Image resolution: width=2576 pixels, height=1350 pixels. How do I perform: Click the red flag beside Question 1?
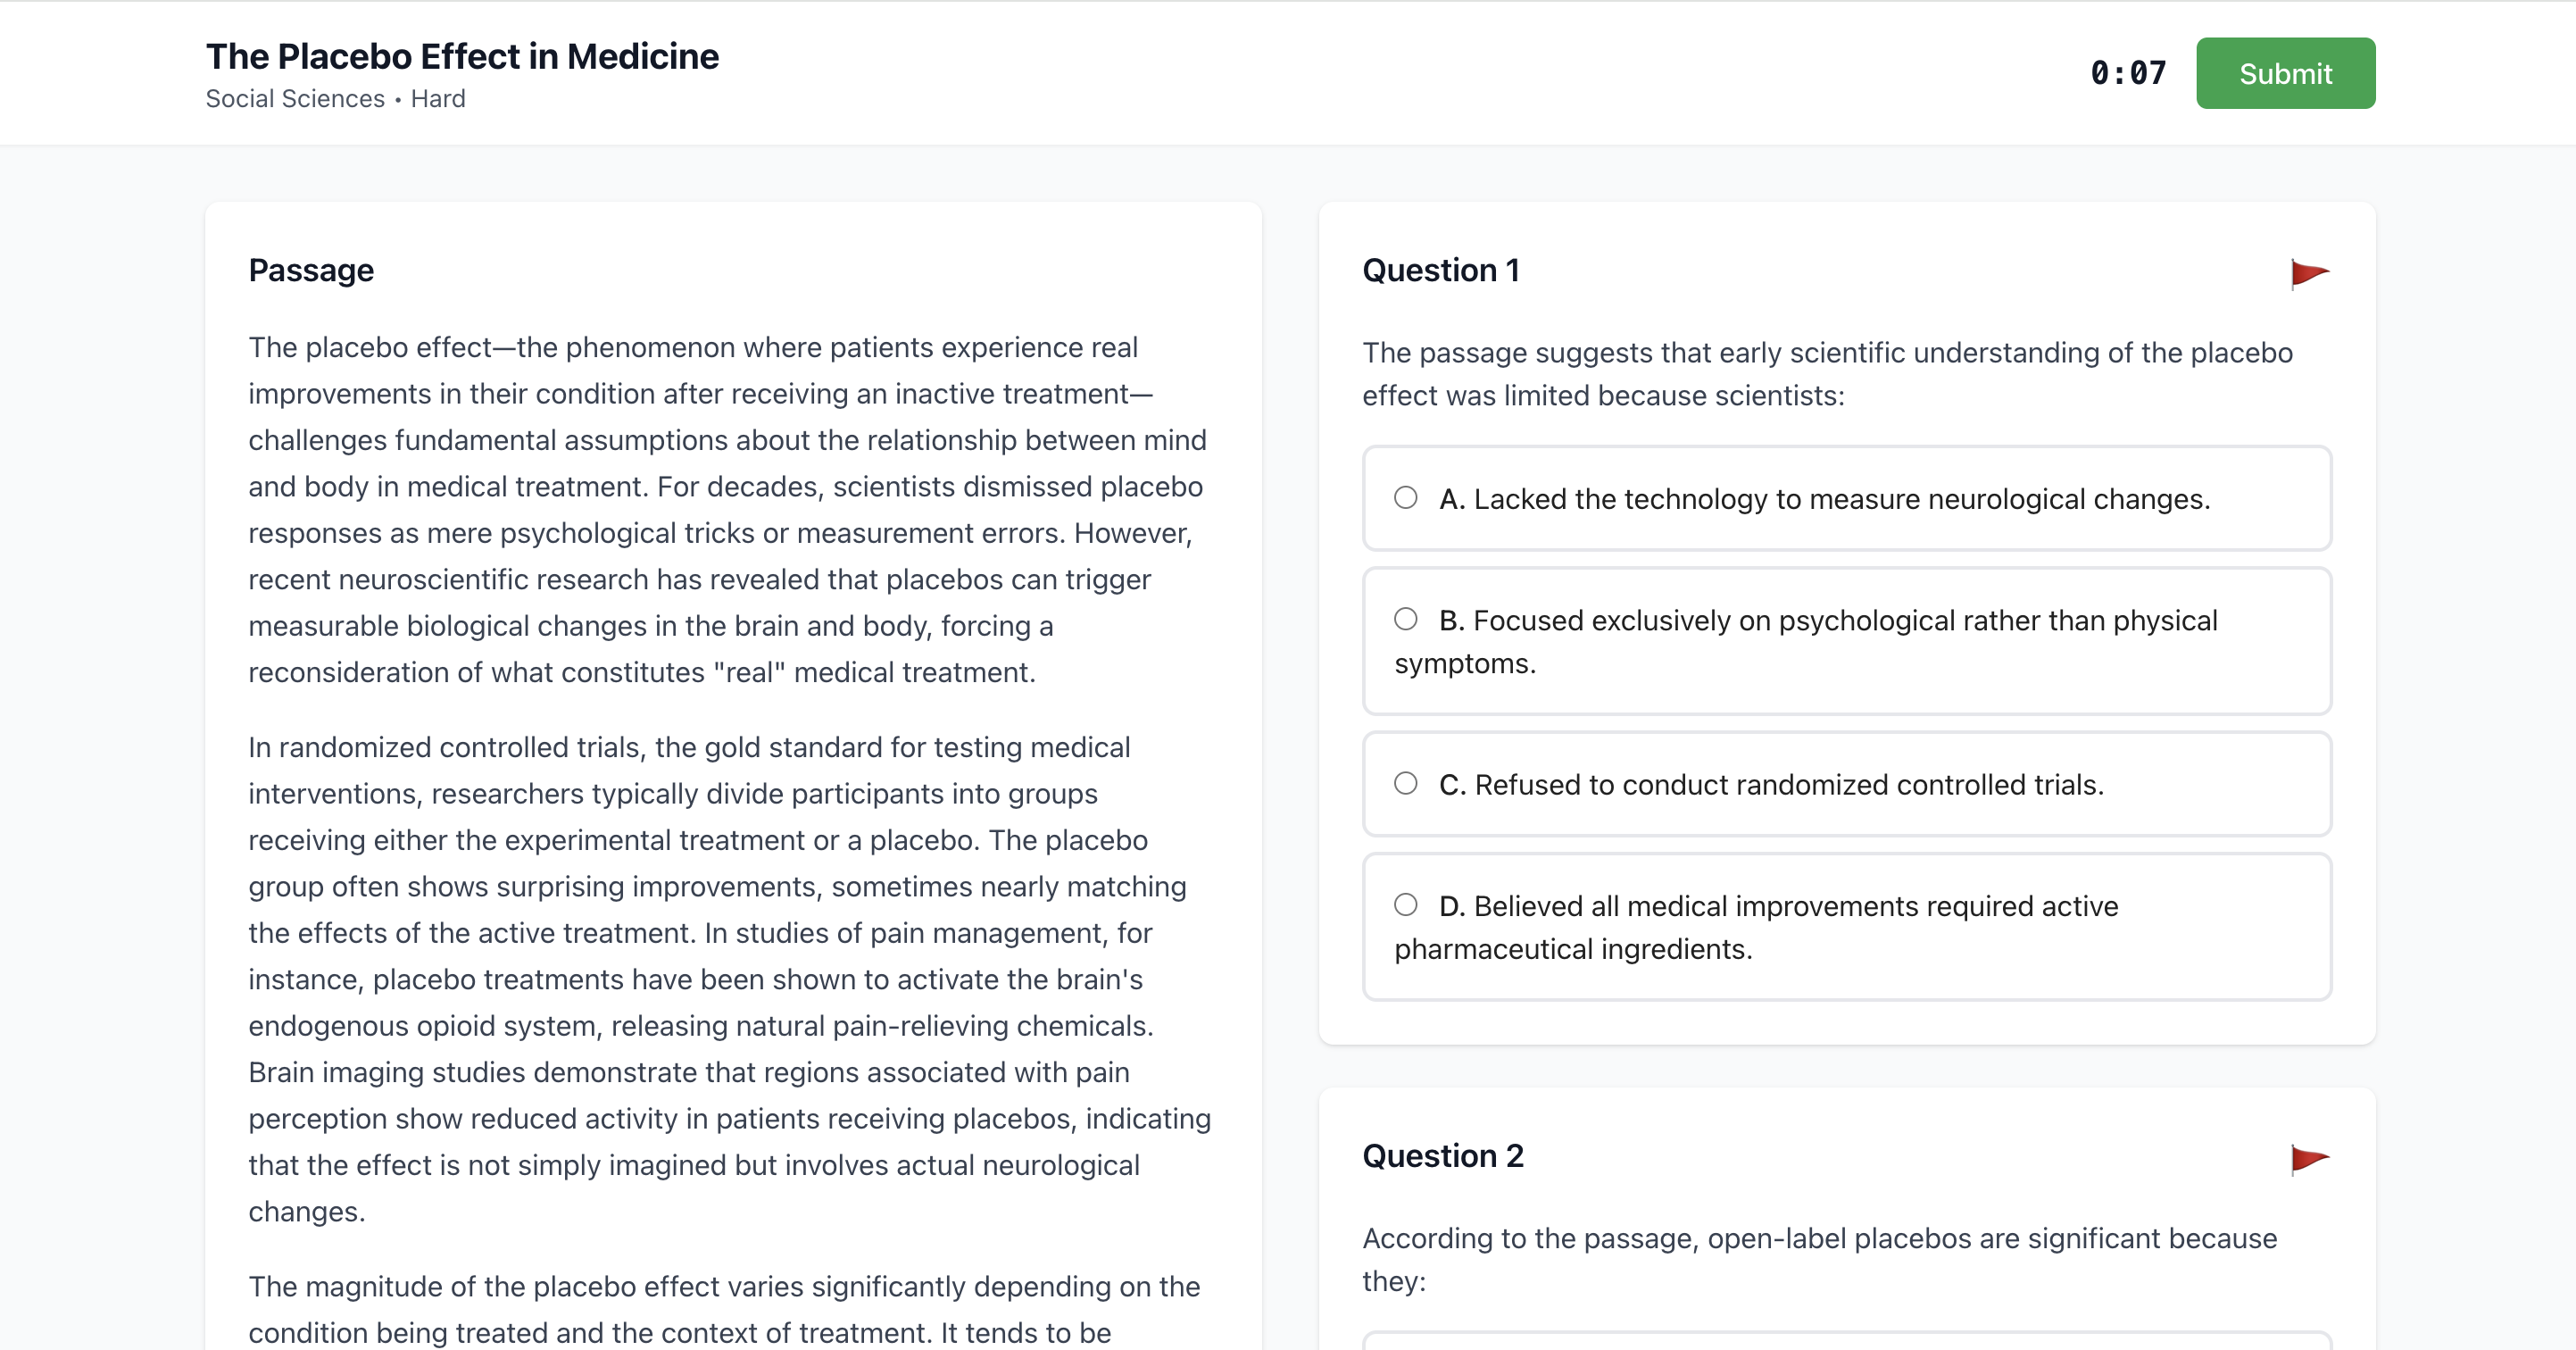tap(2310, 273)
